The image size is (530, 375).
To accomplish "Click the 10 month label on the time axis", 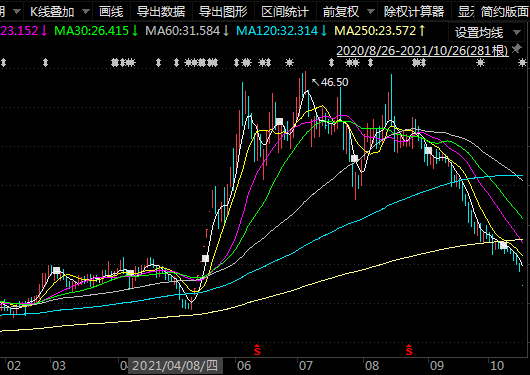I will (x=497, y=366).
